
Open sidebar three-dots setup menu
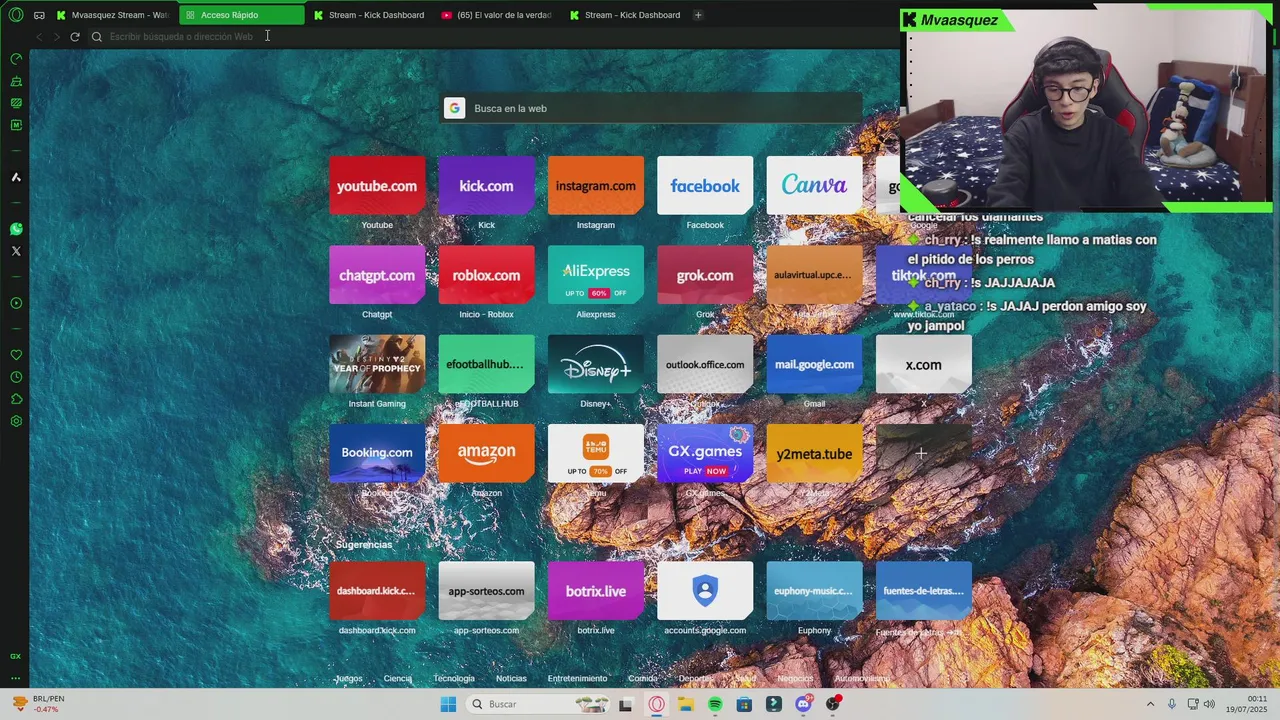16,677
